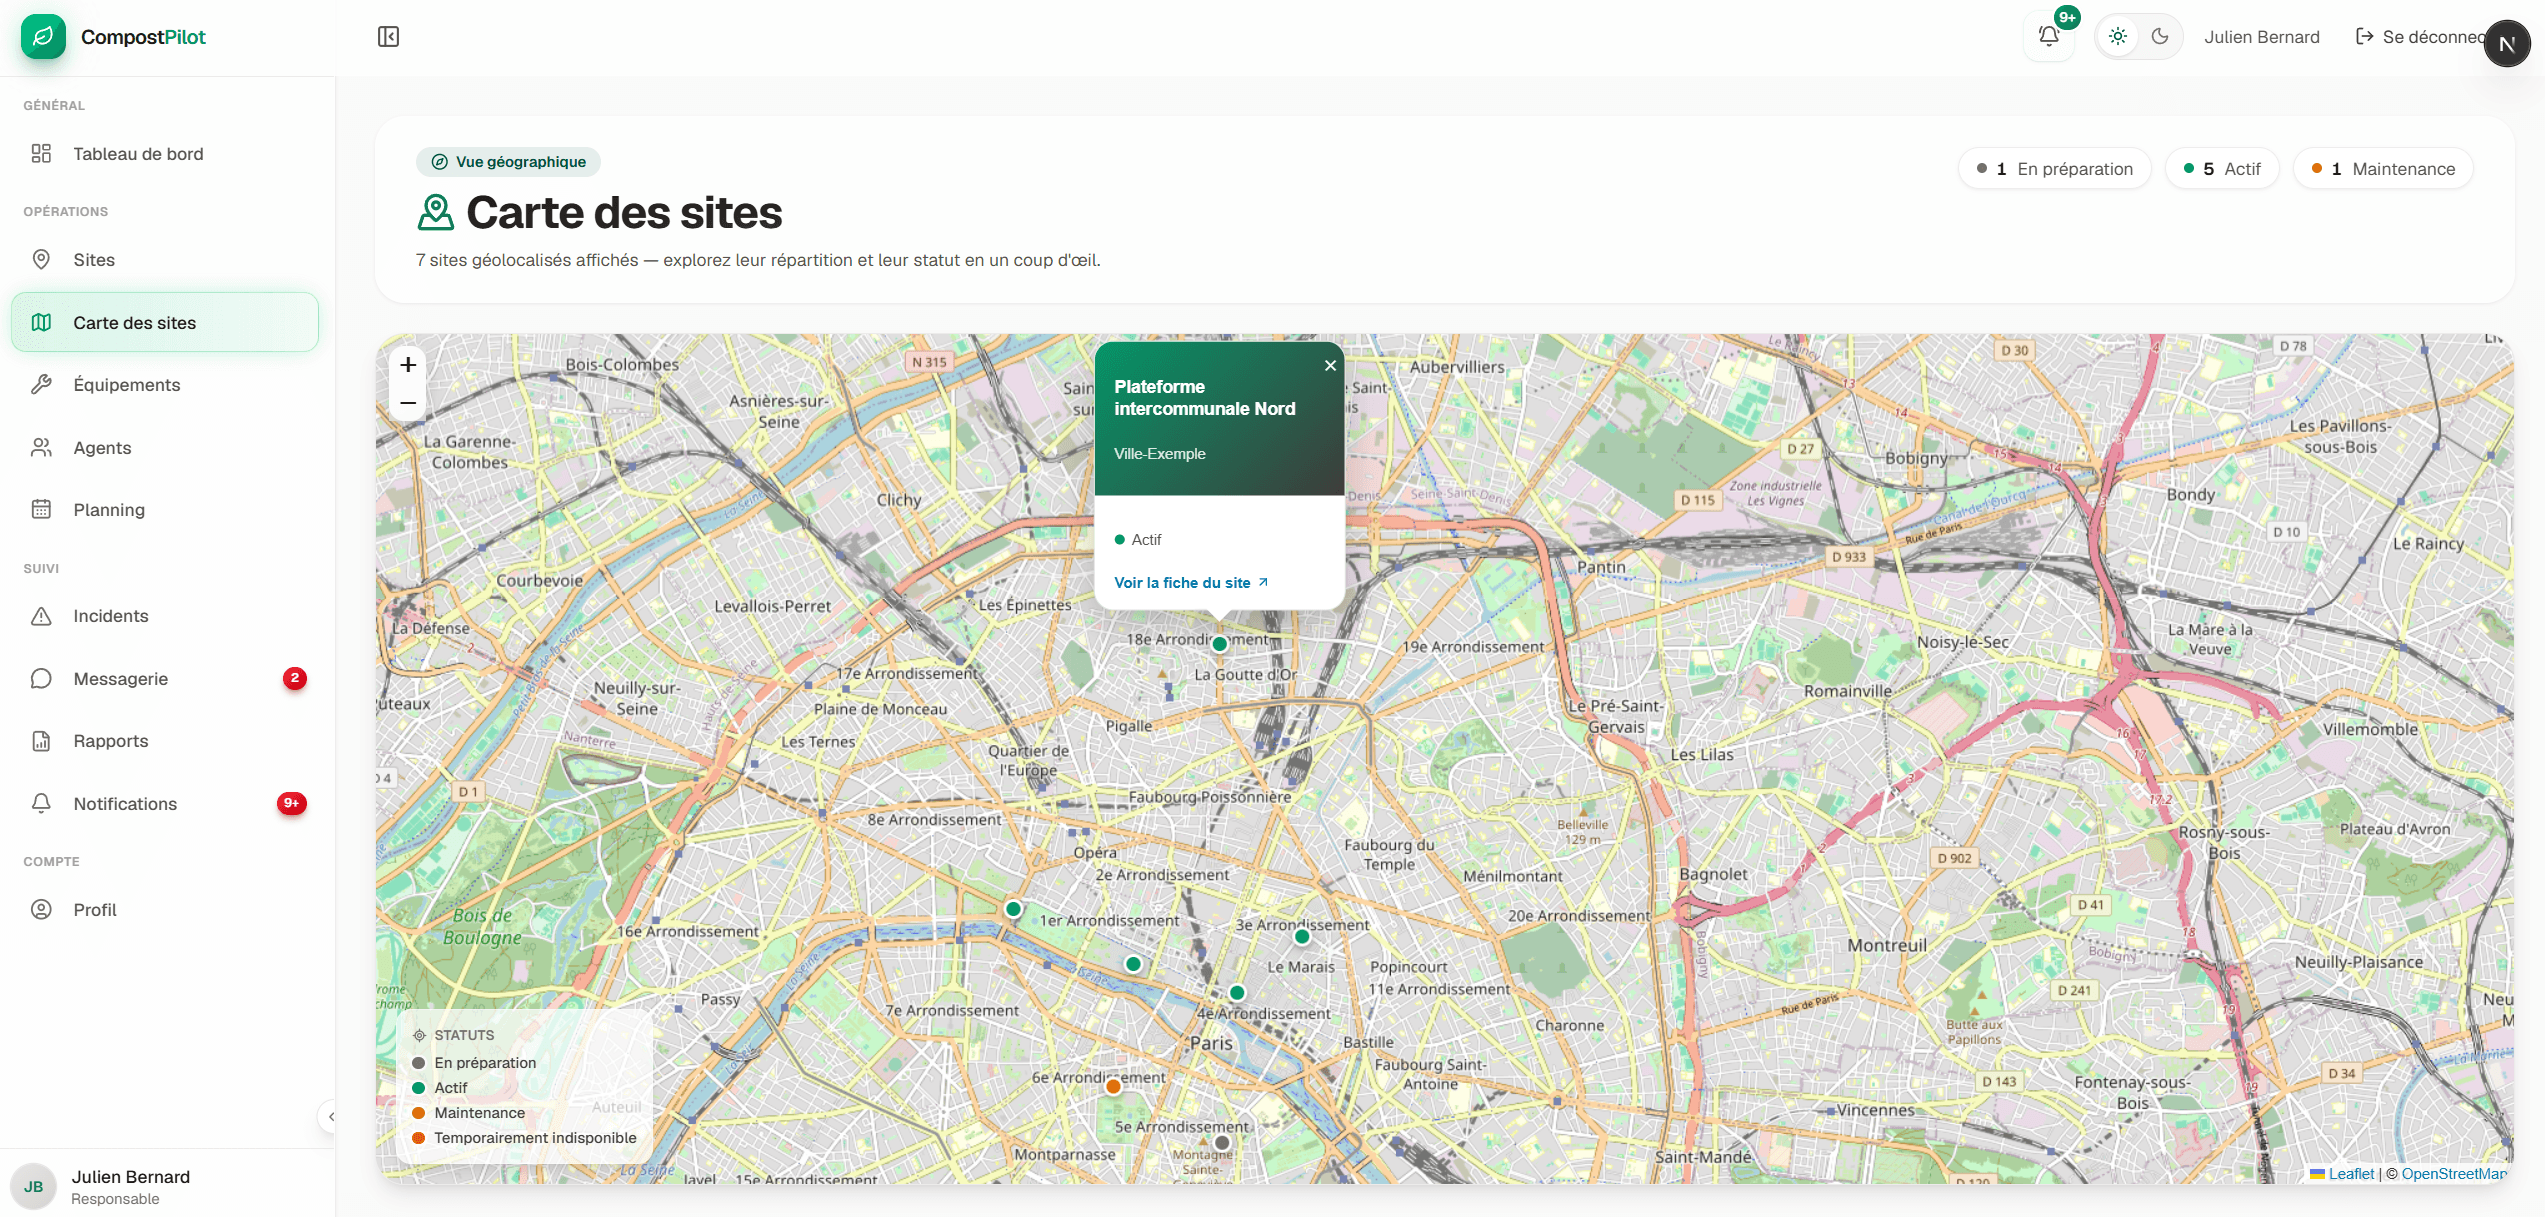
Task: Zoom in on the map with plus
Action: tap(408, 365)
